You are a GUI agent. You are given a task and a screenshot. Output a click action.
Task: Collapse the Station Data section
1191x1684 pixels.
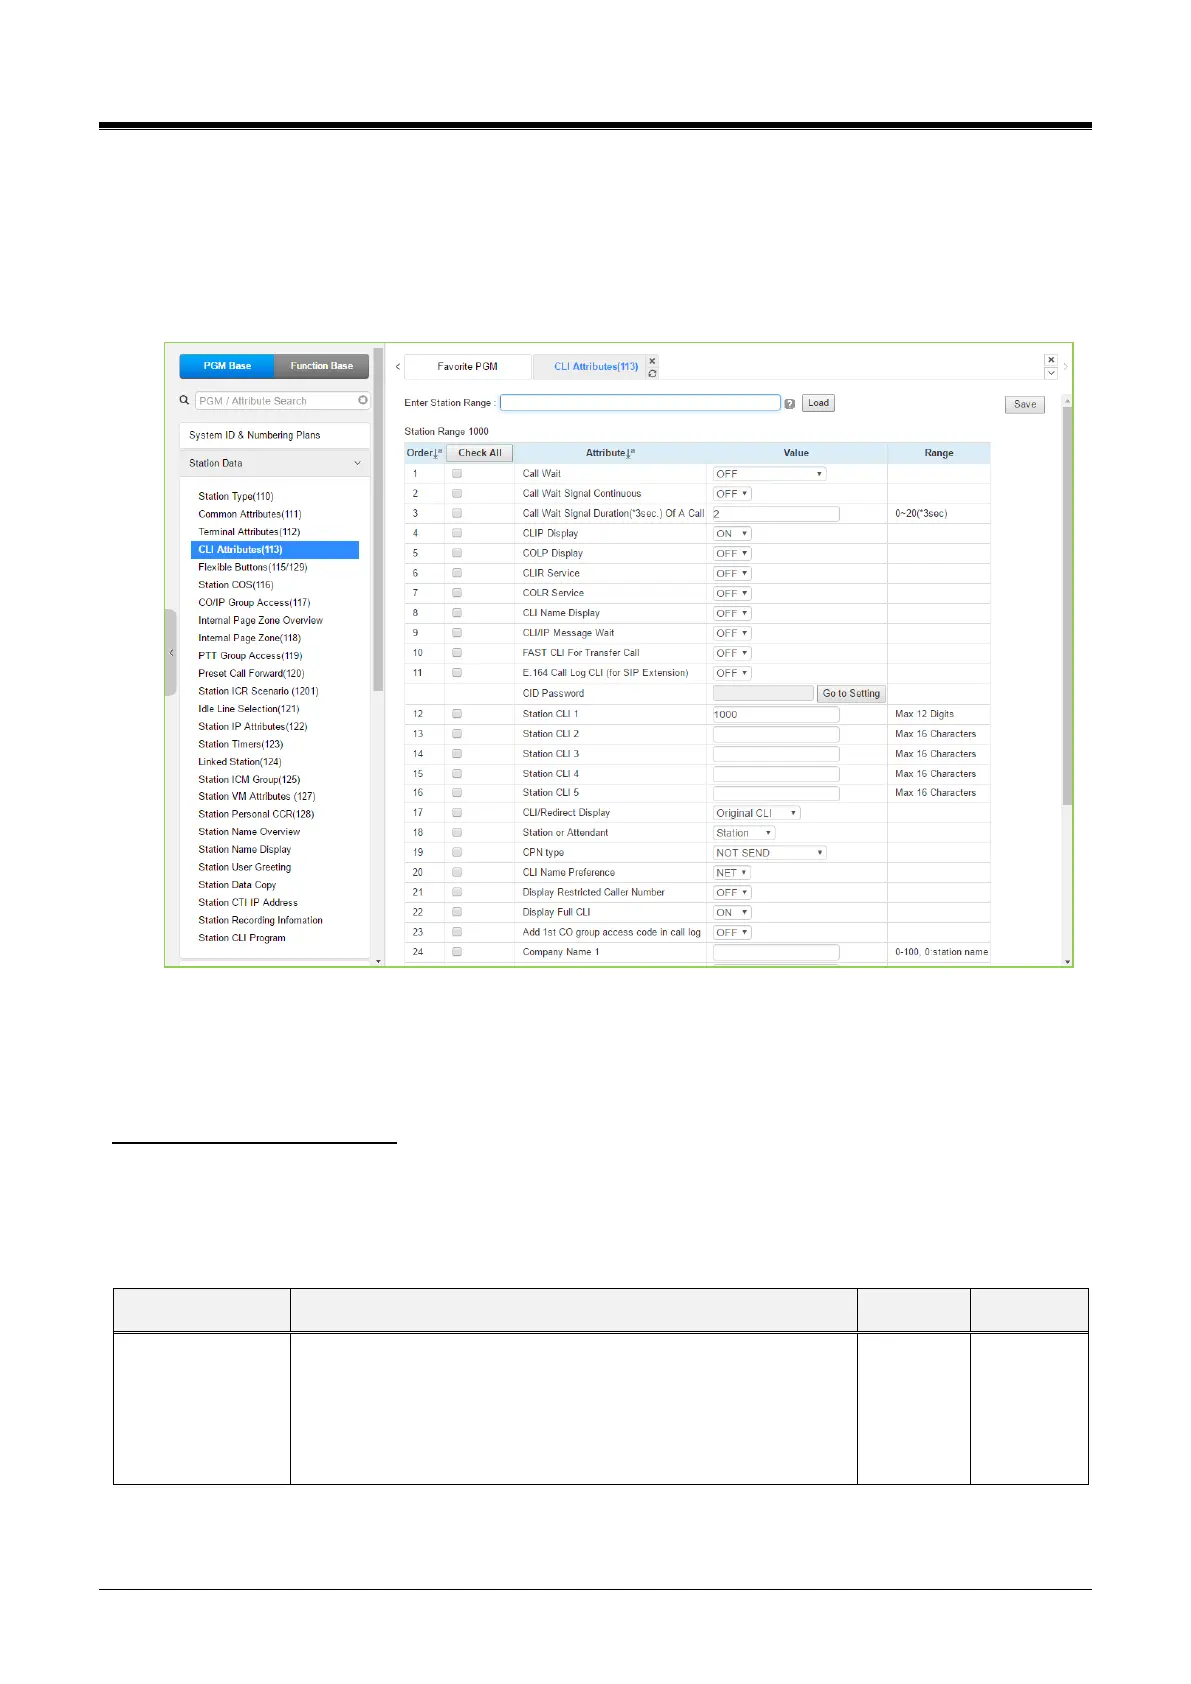[275, 463]
